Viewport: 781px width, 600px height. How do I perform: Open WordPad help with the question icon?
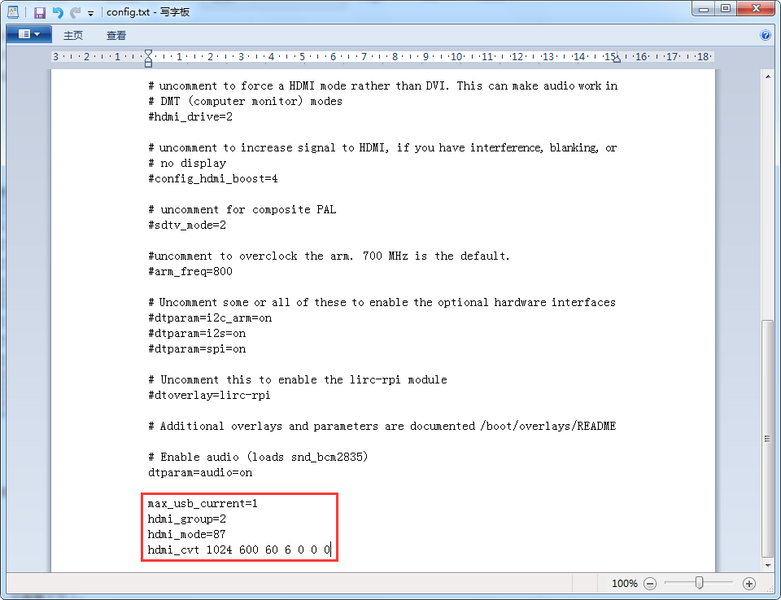(x=765, y=35)
